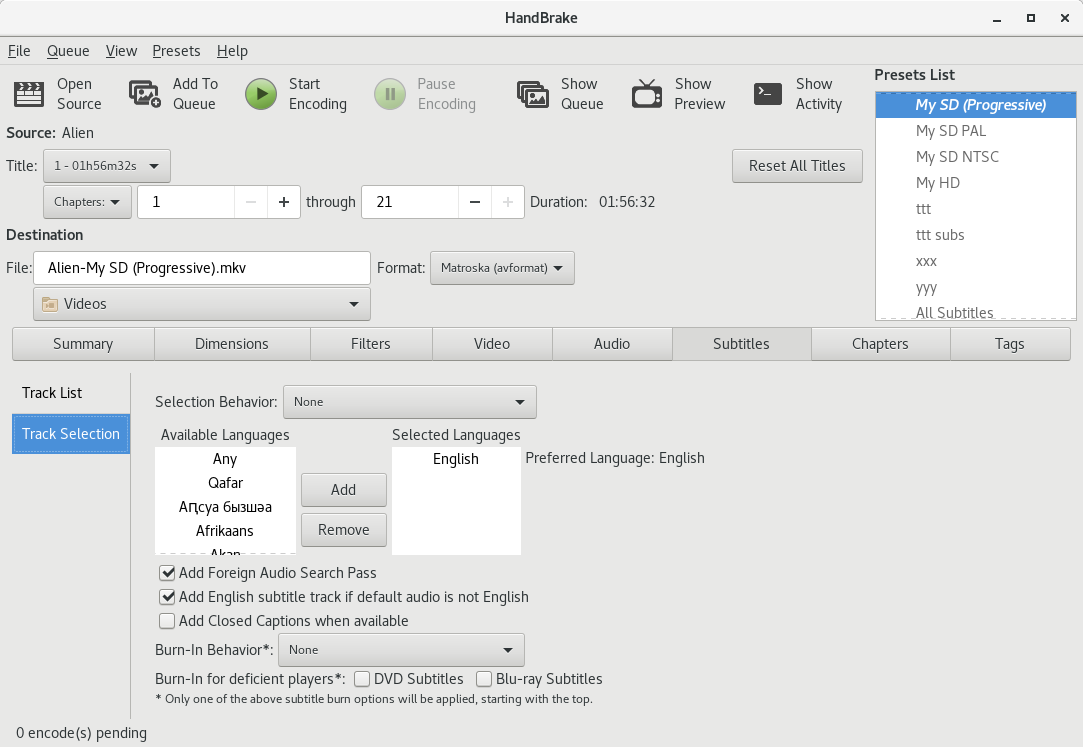The height and width of the screenshot is (747, 1083).
Task: Open the Title dropdown
Action: click(x=107, y=166)
